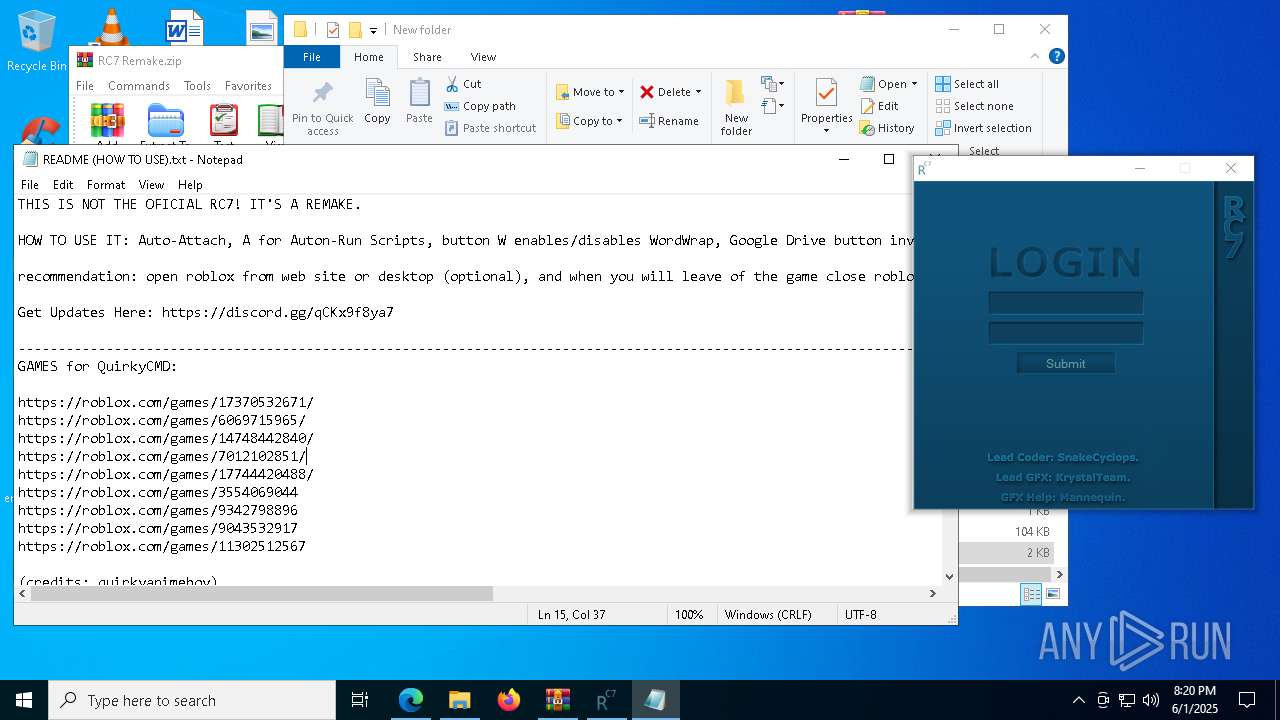The image size is (1280, 720).
Task: Switch to WinRAR on the taskbar
Action: tap(557, 700)
